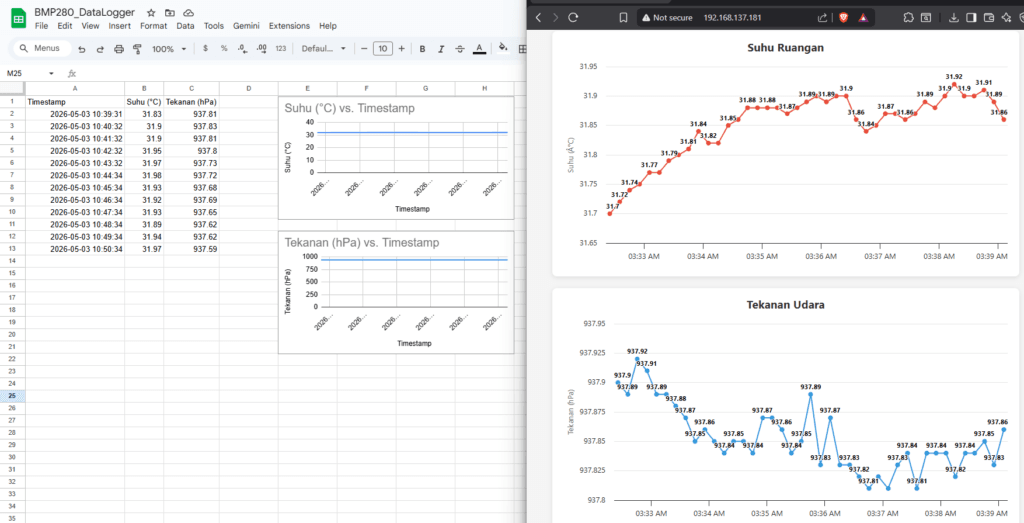Image resolution: width=1024 pixels, height=523 pixels.
Task: Increase font size with plus button
Action: (x=401, y=48)
